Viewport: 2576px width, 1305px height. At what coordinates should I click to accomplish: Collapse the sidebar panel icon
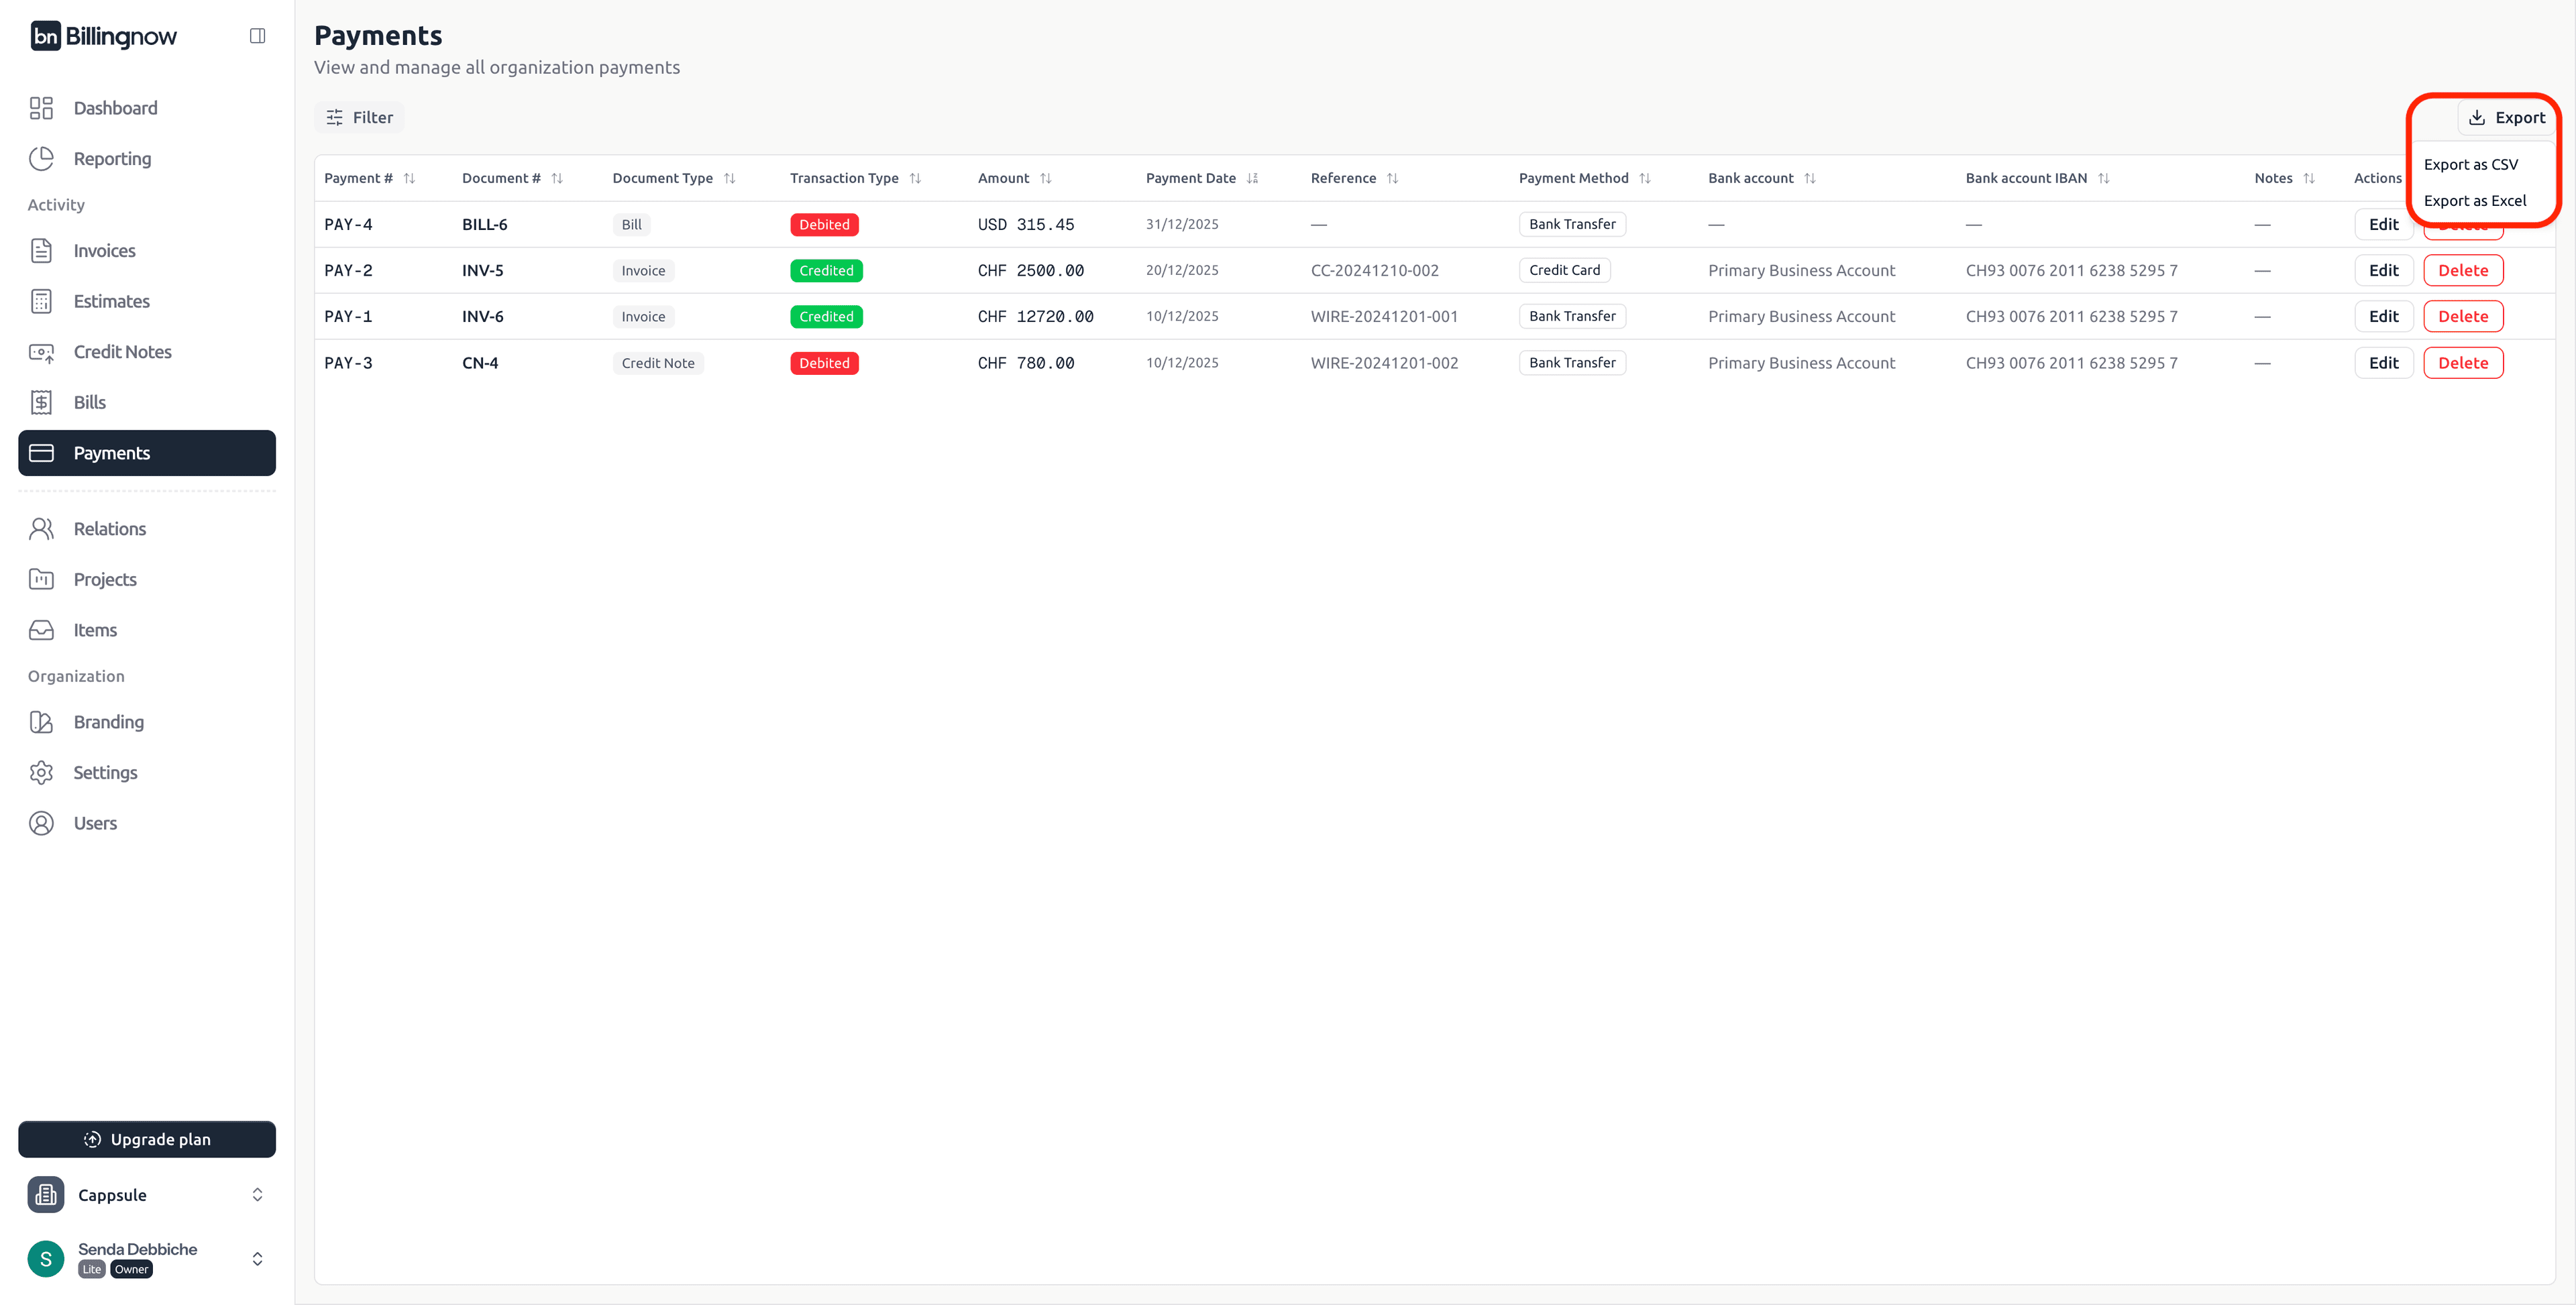(257, 36)
